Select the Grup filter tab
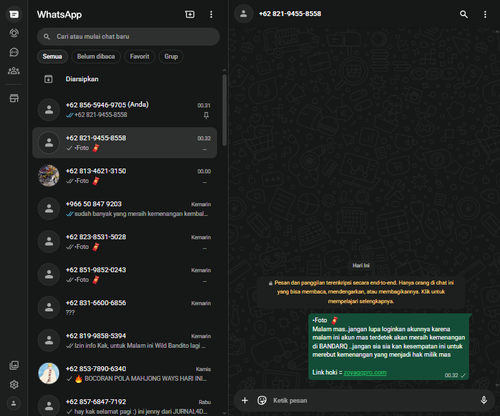500x416 pixels. [171, 56]
